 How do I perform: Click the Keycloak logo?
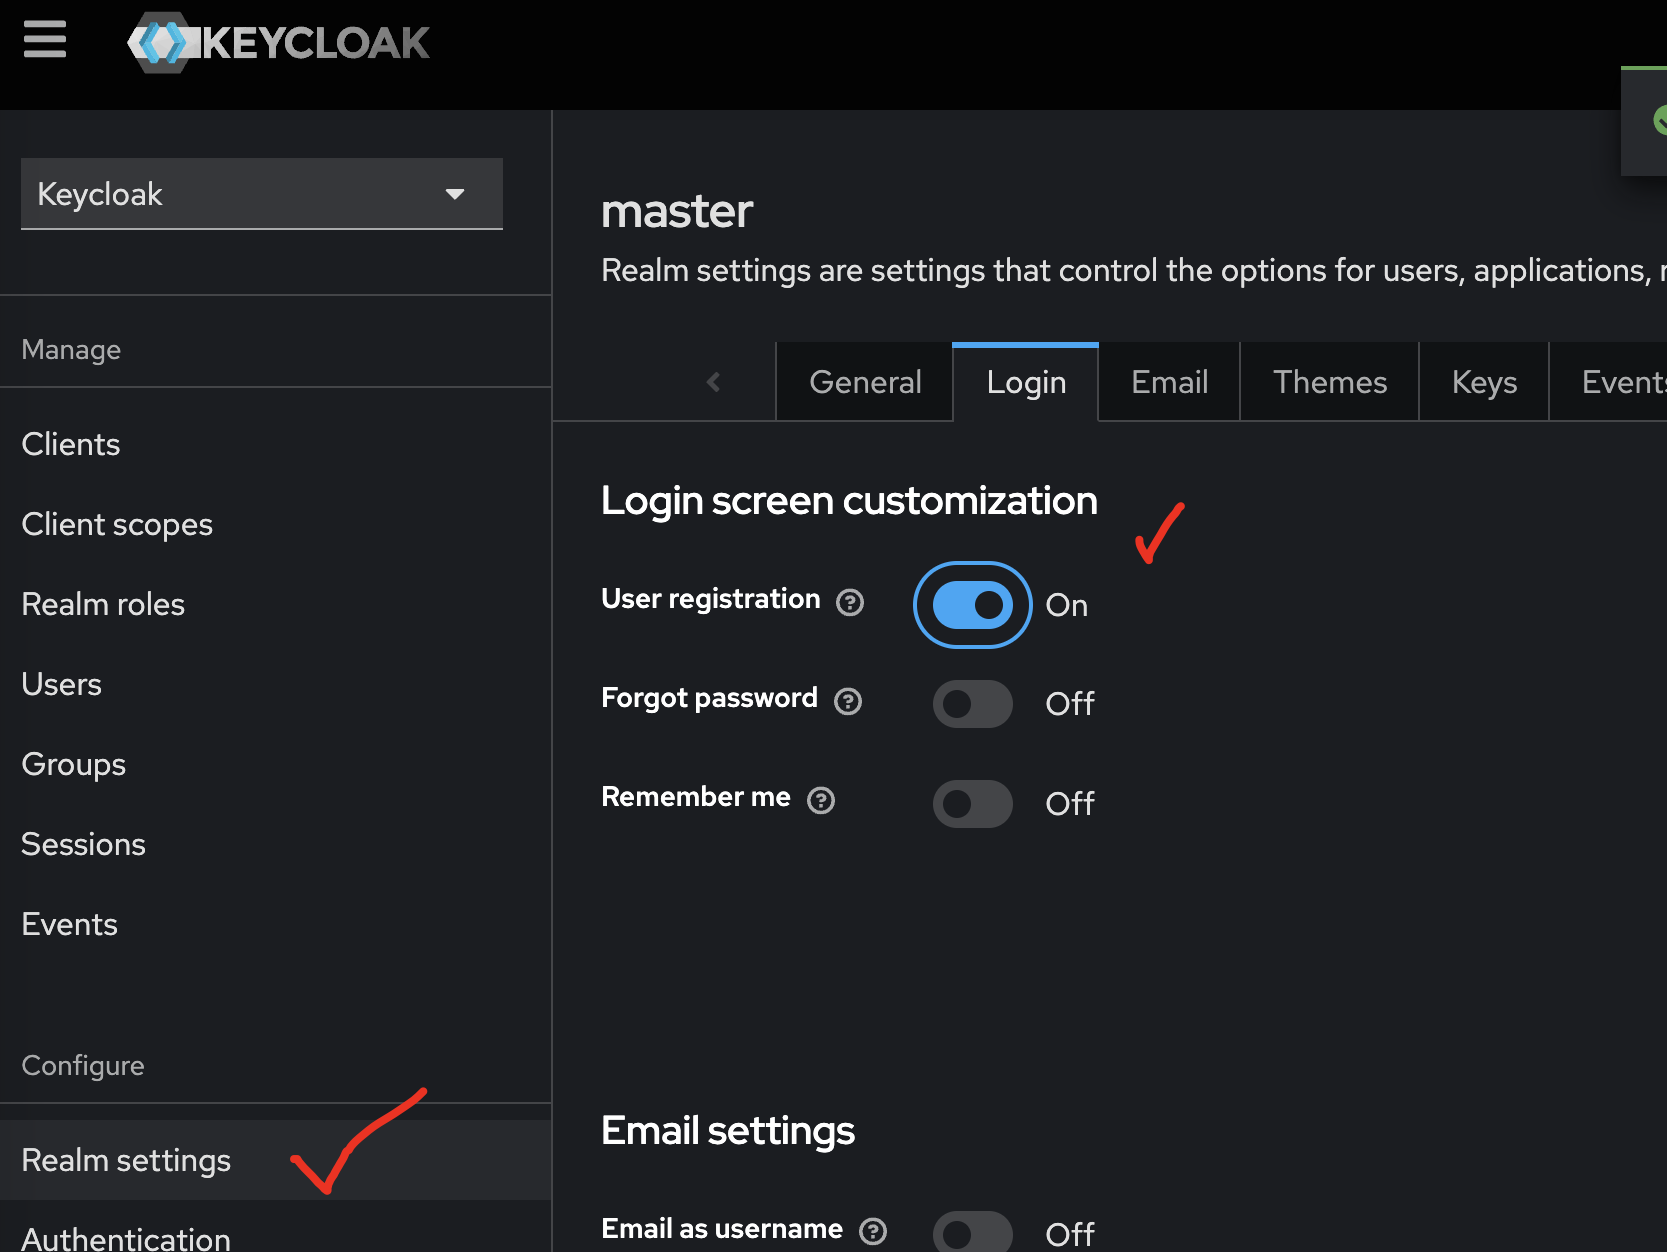pyautogui.click(x=279, y=42)
